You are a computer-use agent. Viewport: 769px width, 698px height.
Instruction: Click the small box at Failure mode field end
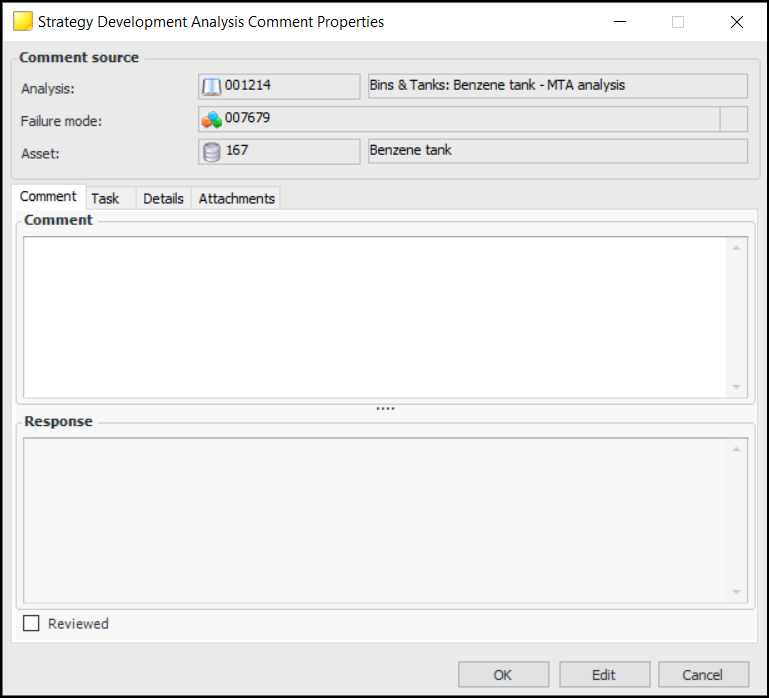(x=734, y=119)
